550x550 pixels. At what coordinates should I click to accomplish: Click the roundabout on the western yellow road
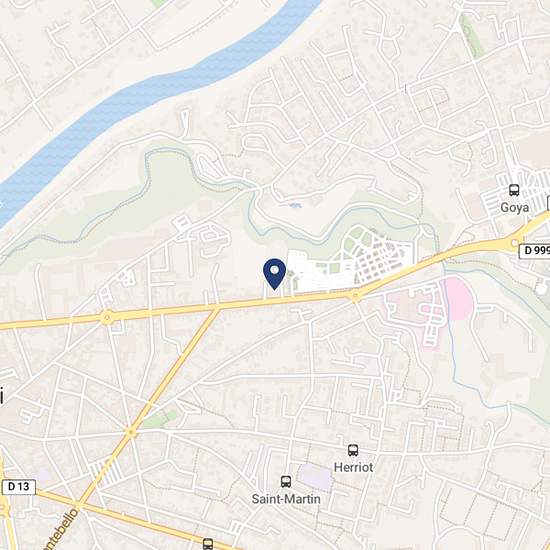[107, 317]
